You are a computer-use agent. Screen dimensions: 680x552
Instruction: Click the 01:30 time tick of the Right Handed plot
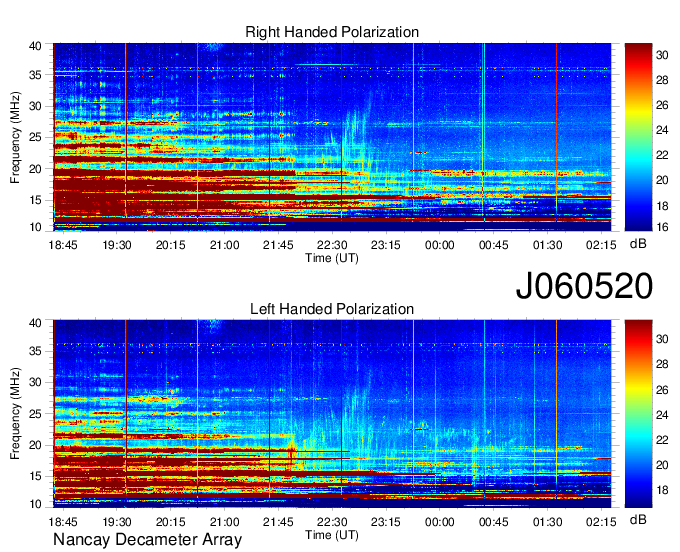(x=547, y=245)
